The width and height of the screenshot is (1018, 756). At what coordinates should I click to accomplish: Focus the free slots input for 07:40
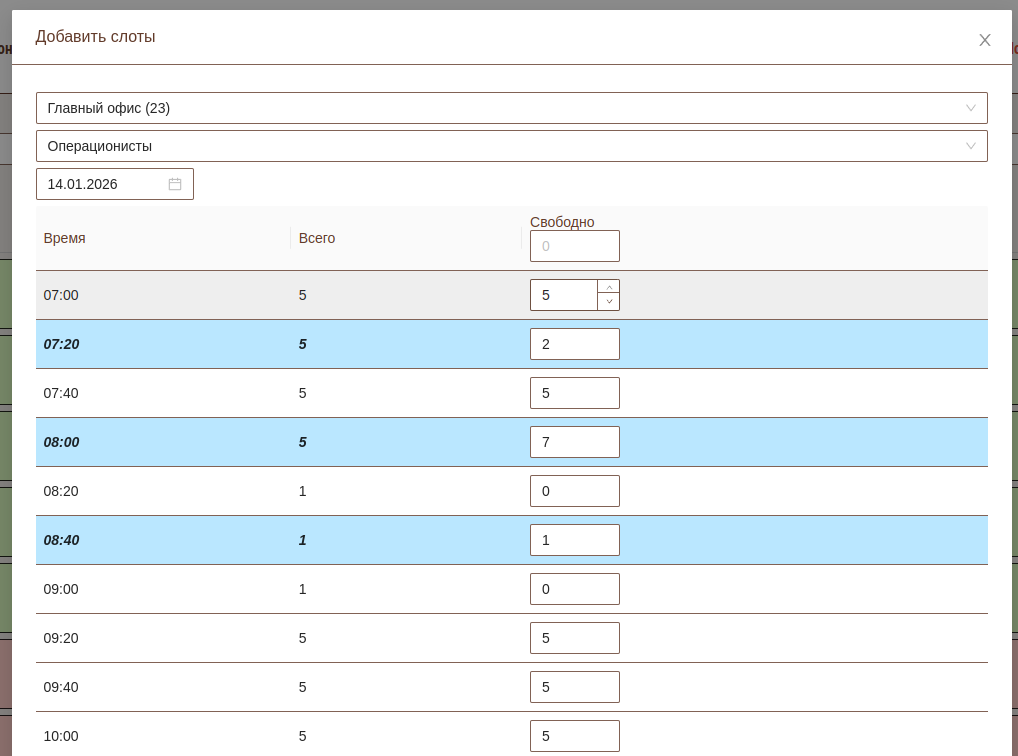click(x=574, y=393)
